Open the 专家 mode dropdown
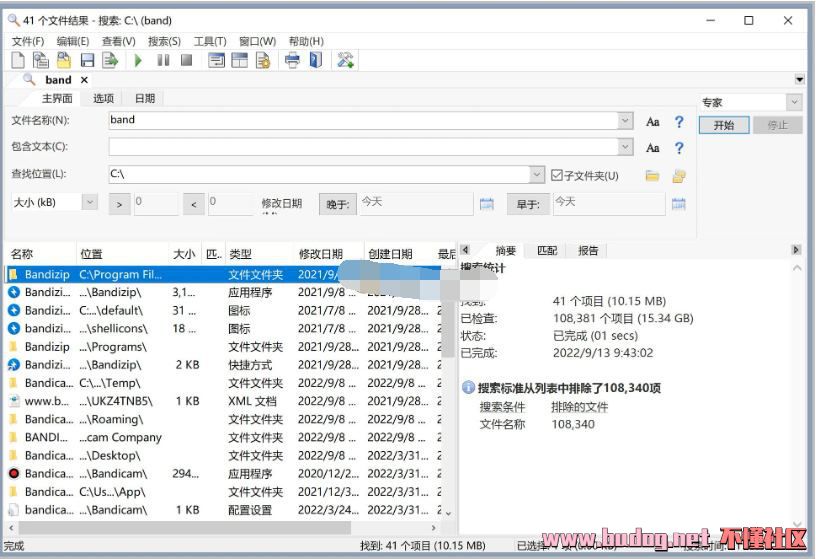 794,102
